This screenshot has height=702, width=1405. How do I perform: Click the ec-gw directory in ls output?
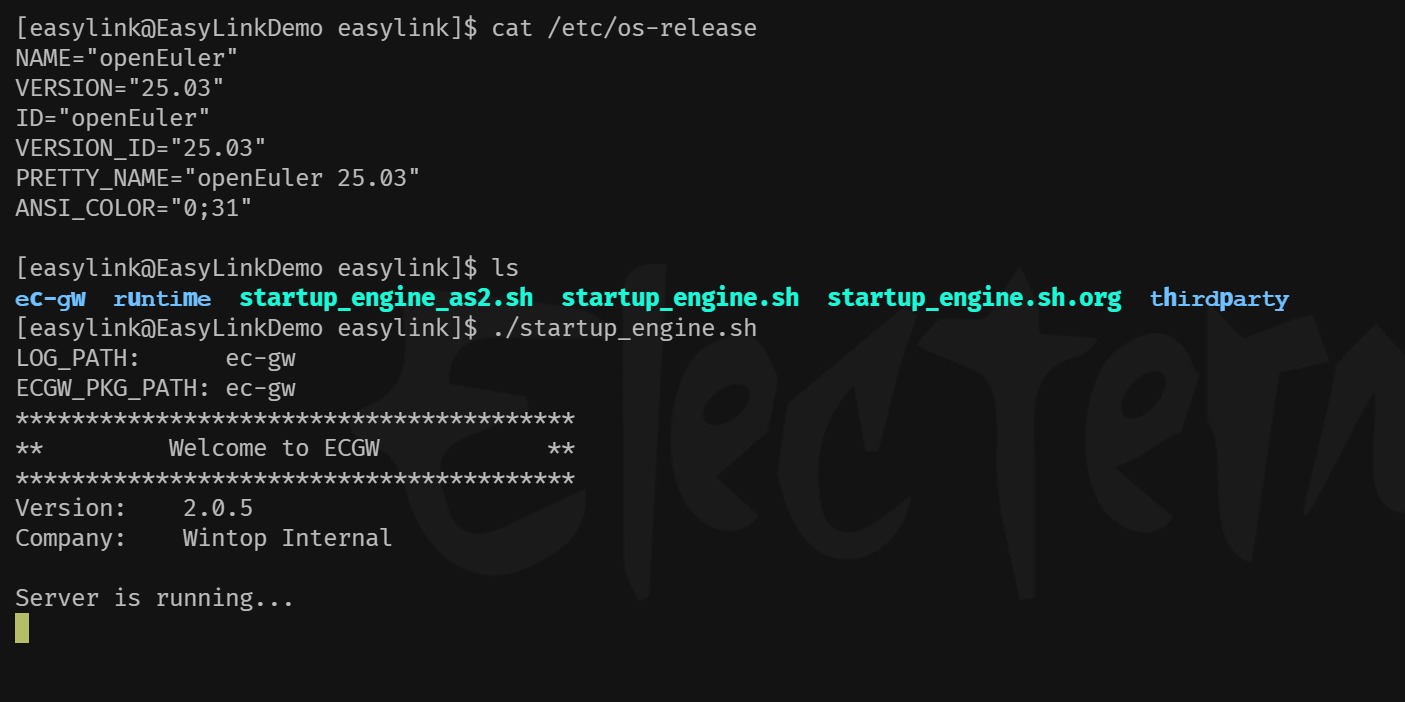[50, 298]
